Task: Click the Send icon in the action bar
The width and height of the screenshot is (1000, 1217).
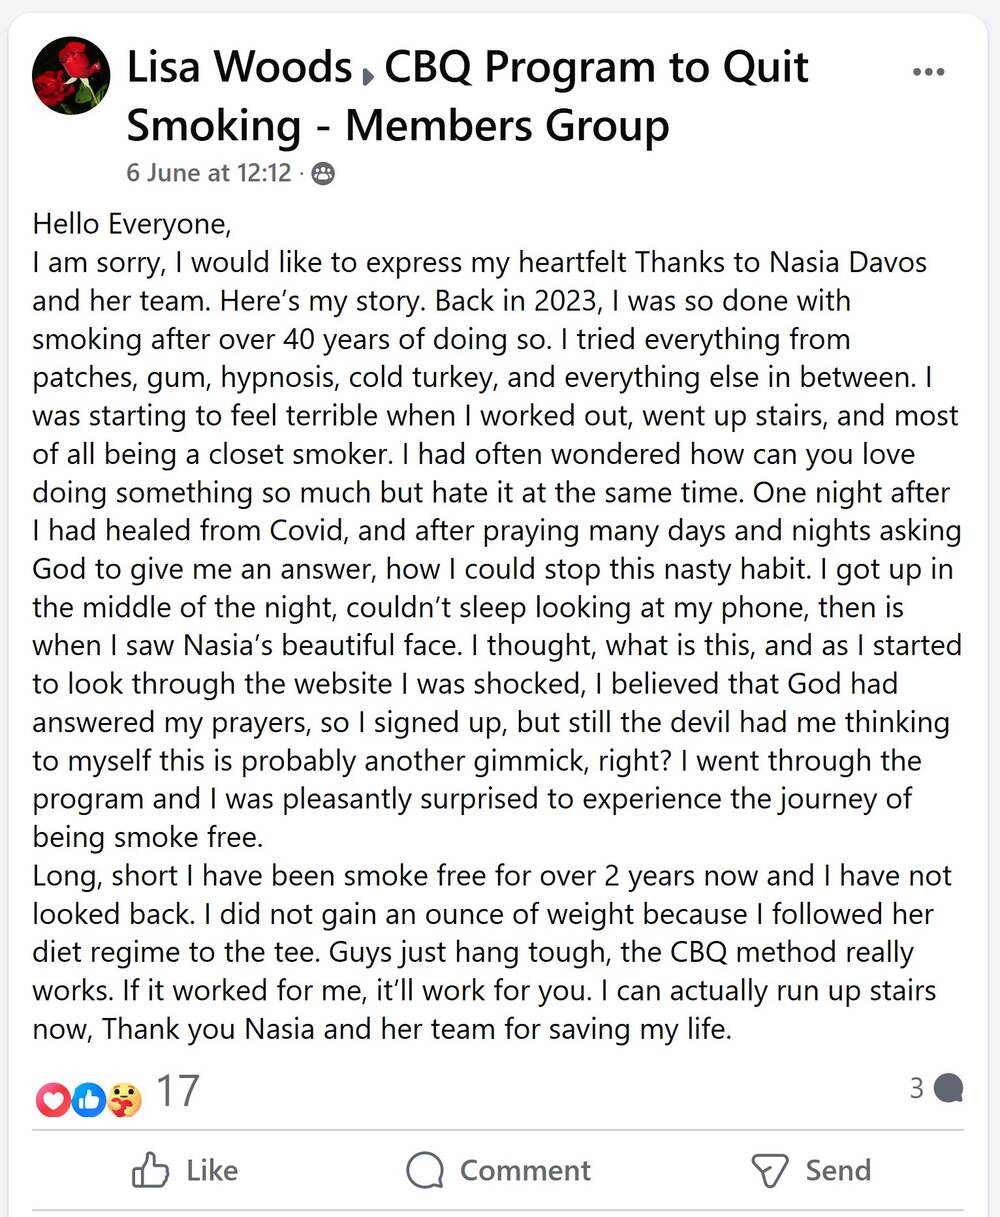Action: 771,1170
